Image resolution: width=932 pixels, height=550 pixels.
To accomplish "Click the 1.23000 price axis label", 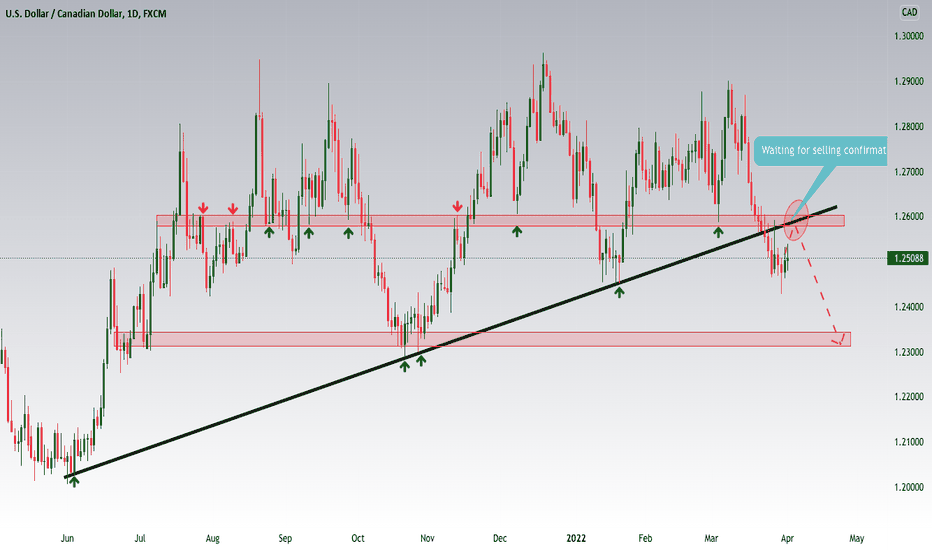I will pos(909,352).
